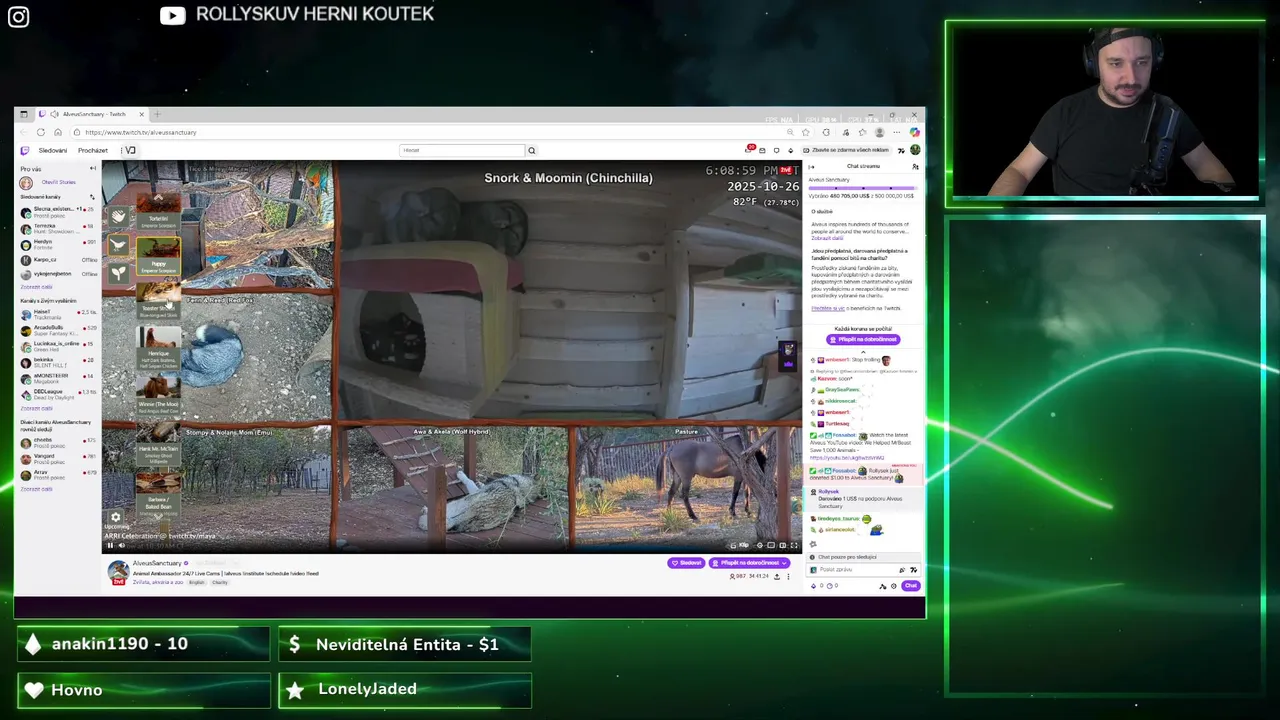The image size is (1280, 720).
Task: Select the AlveusSanctuary browser tab
Action: point(92,114)
